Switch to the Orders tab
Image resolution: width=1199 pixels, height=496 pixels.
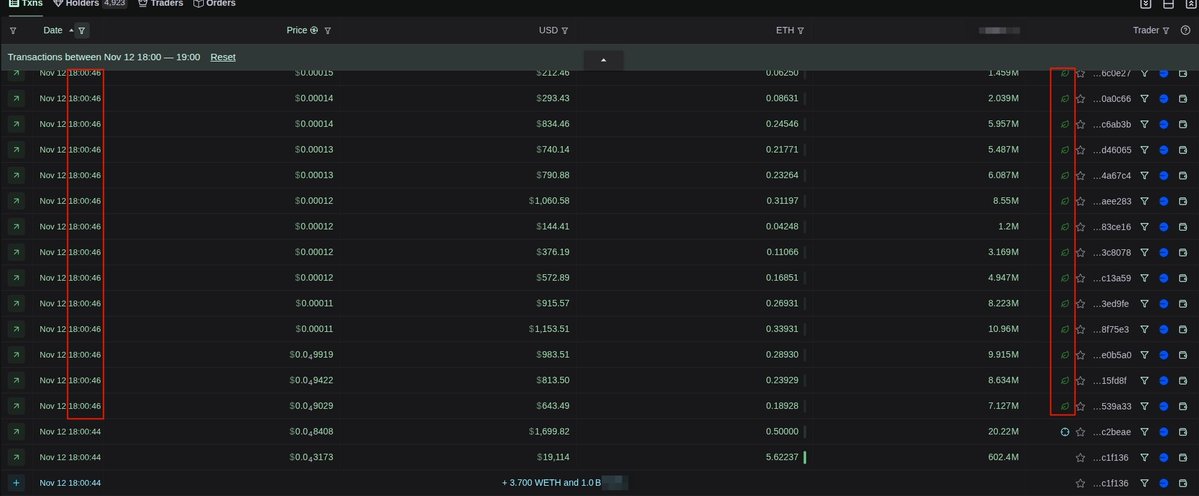tap(215, 4)
